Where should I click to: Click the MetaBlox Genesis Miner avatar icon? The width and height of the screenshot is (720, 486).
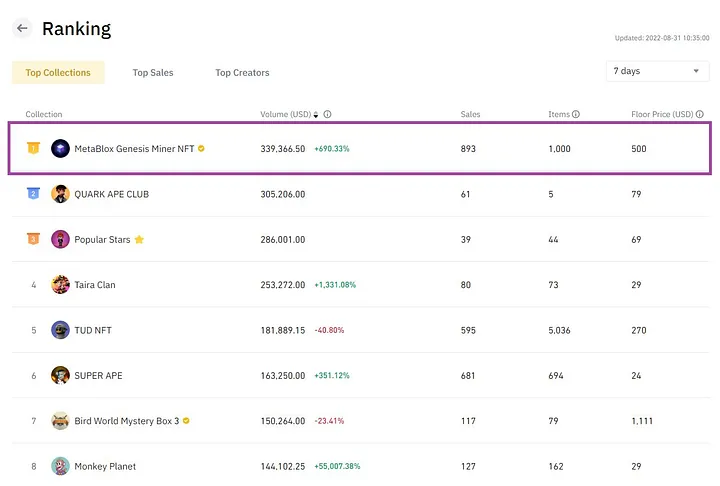60,148
